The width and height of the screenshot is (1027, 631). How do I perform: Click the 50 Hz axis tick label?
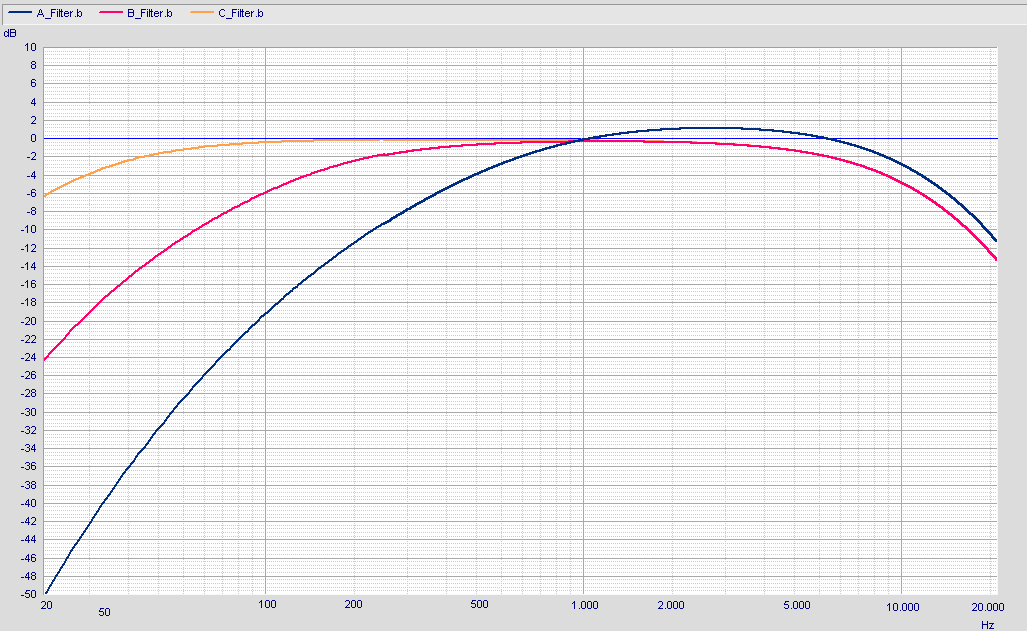click(104, 610)
